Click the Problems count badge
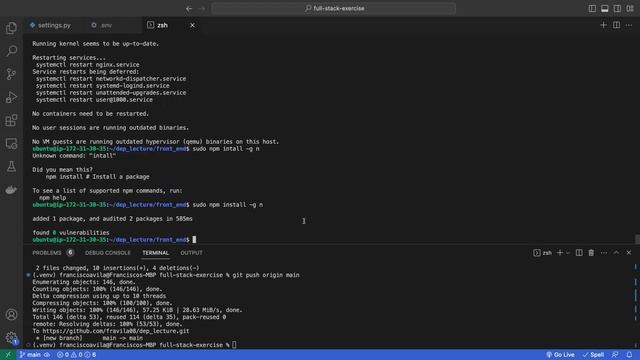The height and width of the screenshot is (360, 640). [x=70, y=253]
